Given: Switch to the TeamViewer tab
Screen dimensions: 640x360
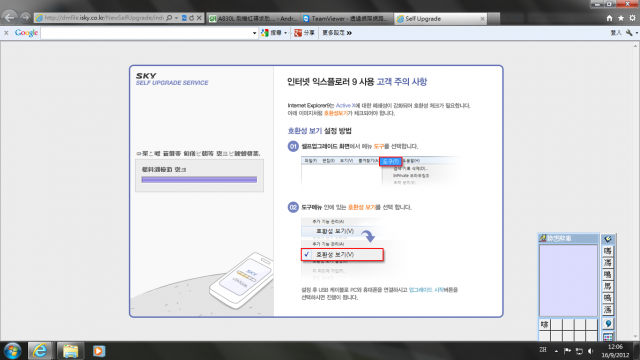Looking at the screenshot, I should (347, 18).
